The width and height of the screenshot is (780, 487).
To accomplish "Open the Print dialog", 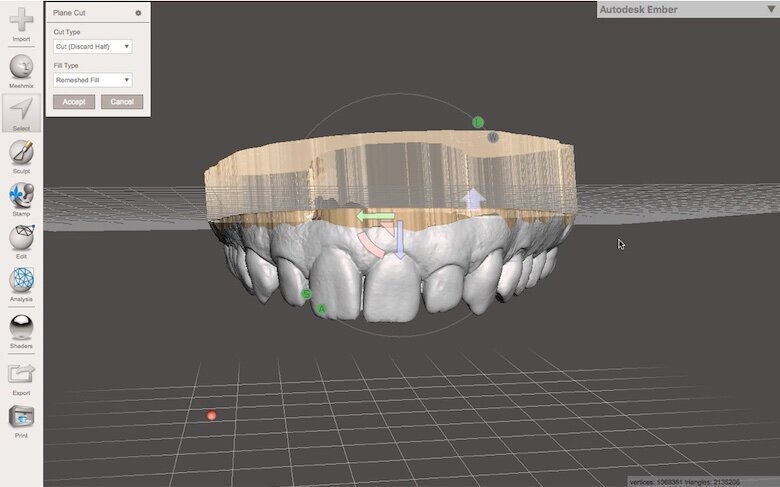I will click(x=21, y=422).
